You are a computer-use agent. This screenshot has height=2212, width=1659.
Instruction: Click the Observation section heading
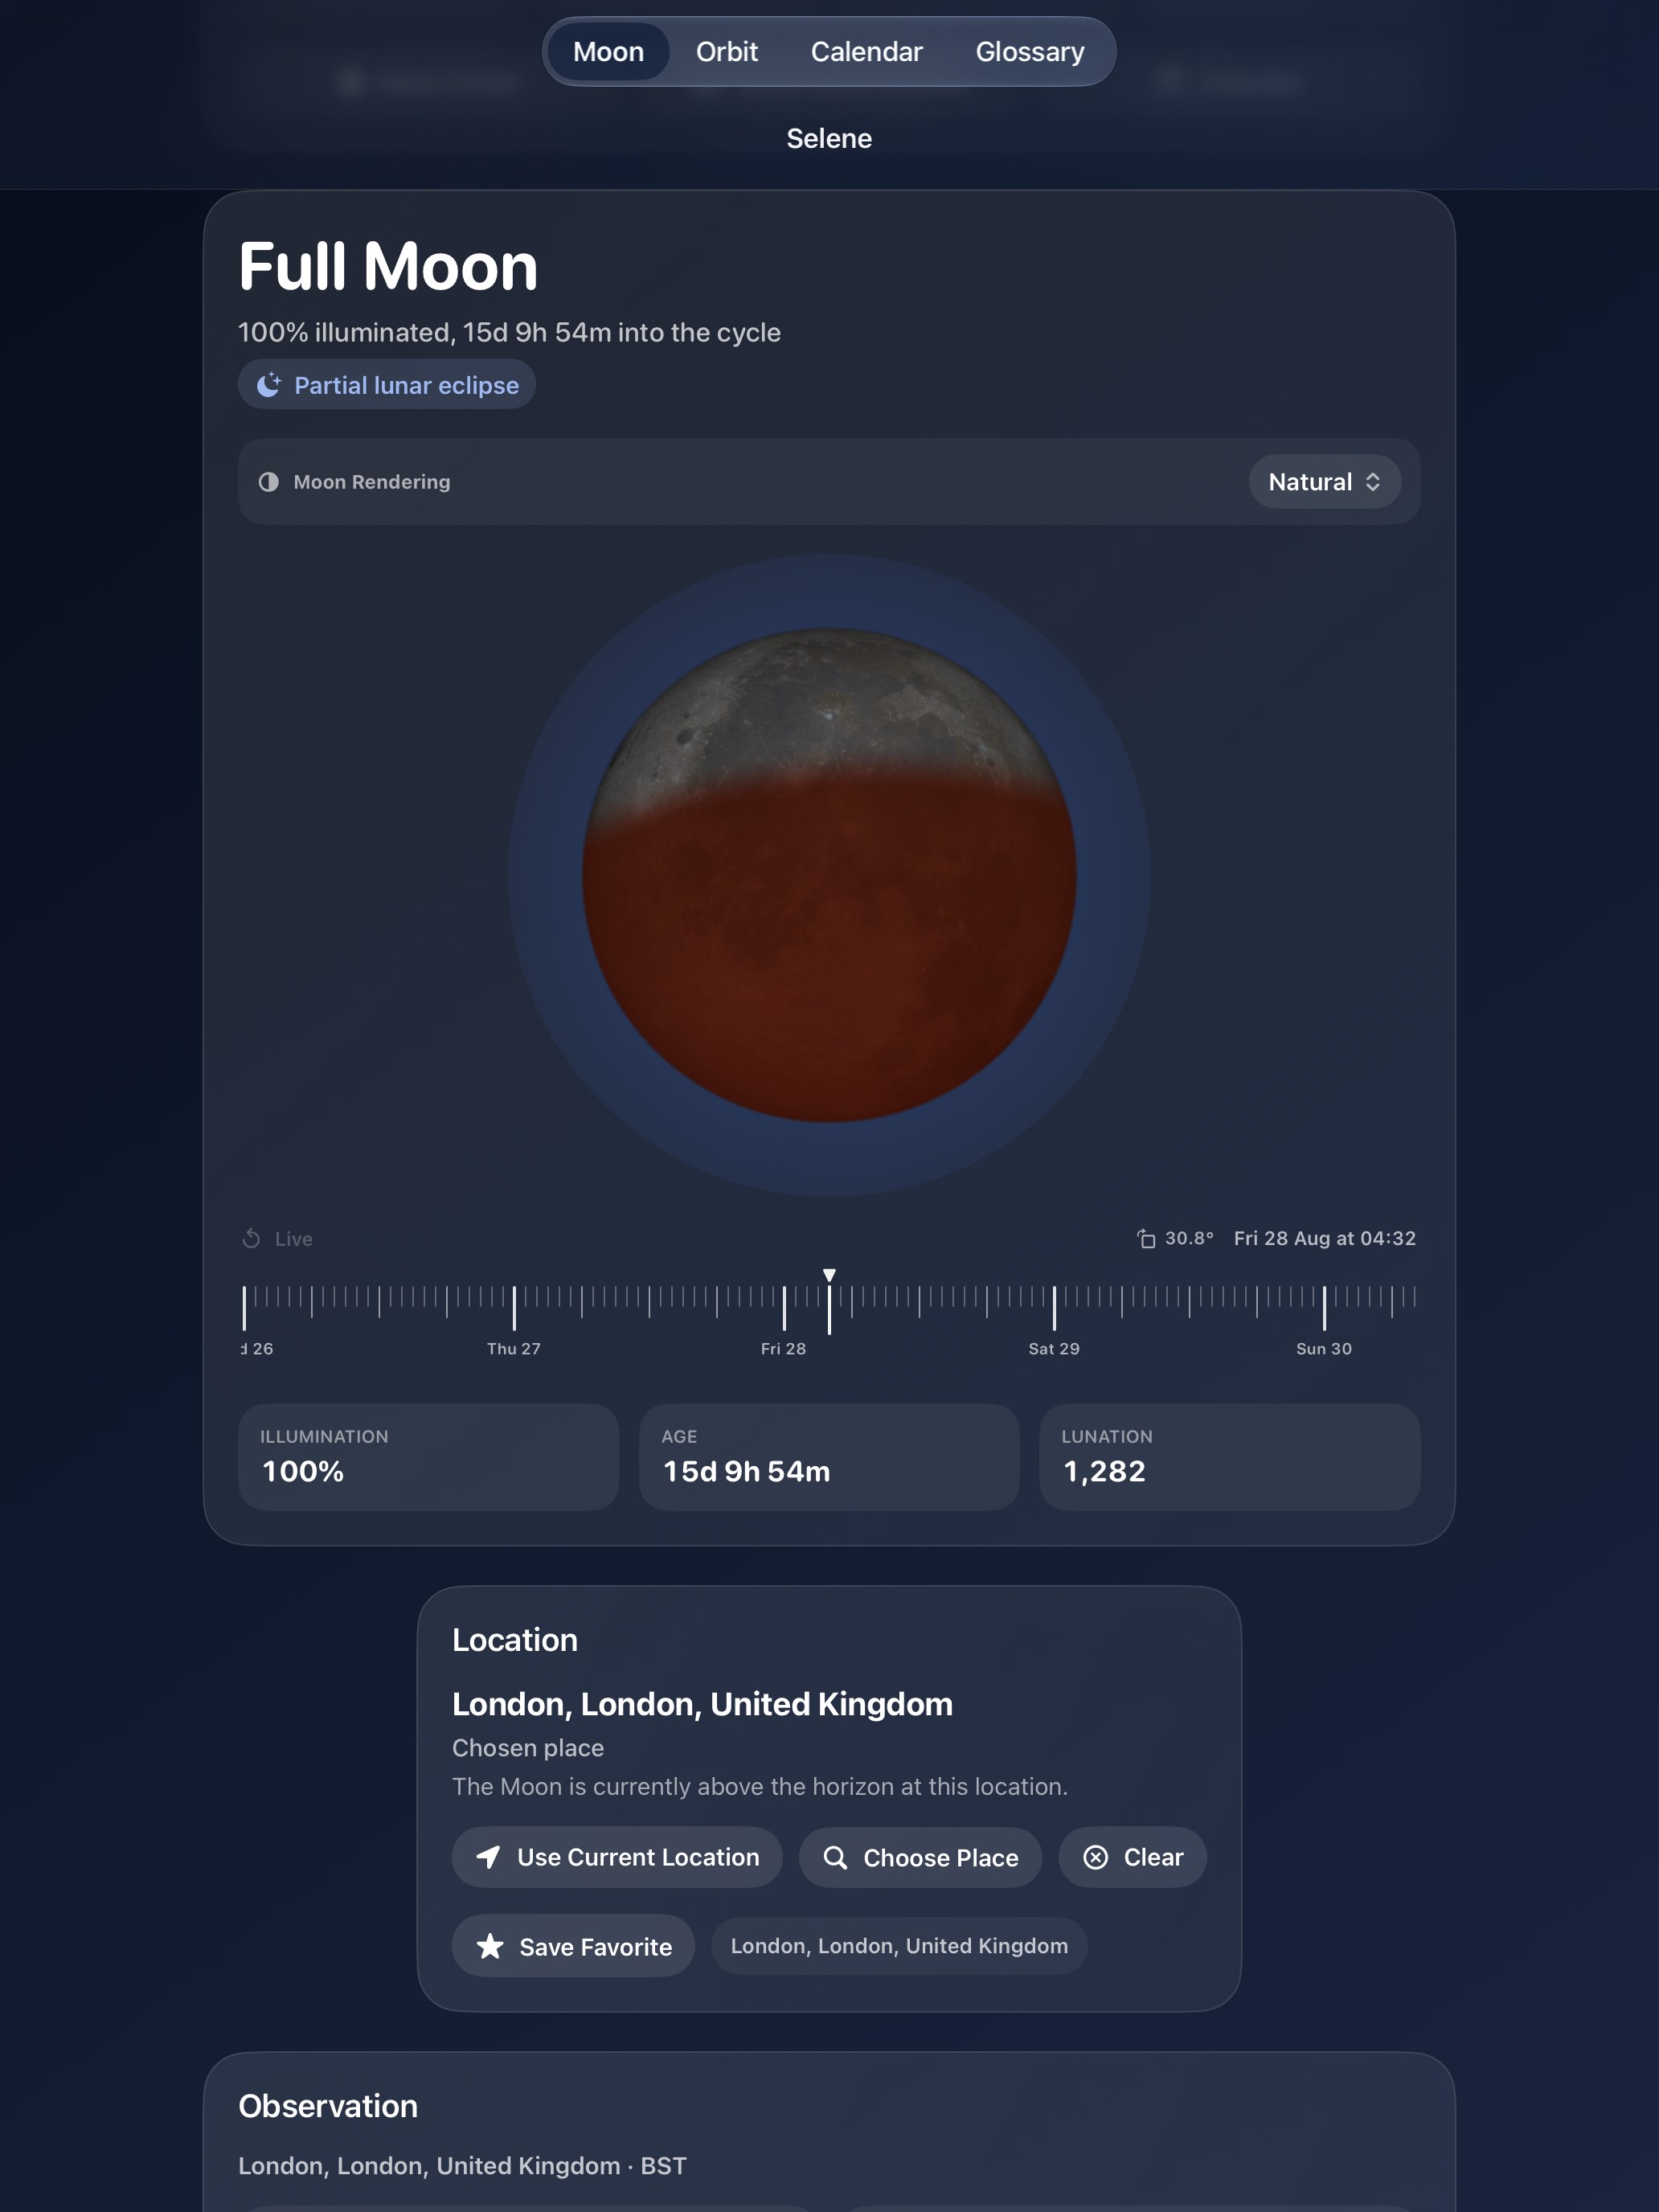pos(328,2106)
